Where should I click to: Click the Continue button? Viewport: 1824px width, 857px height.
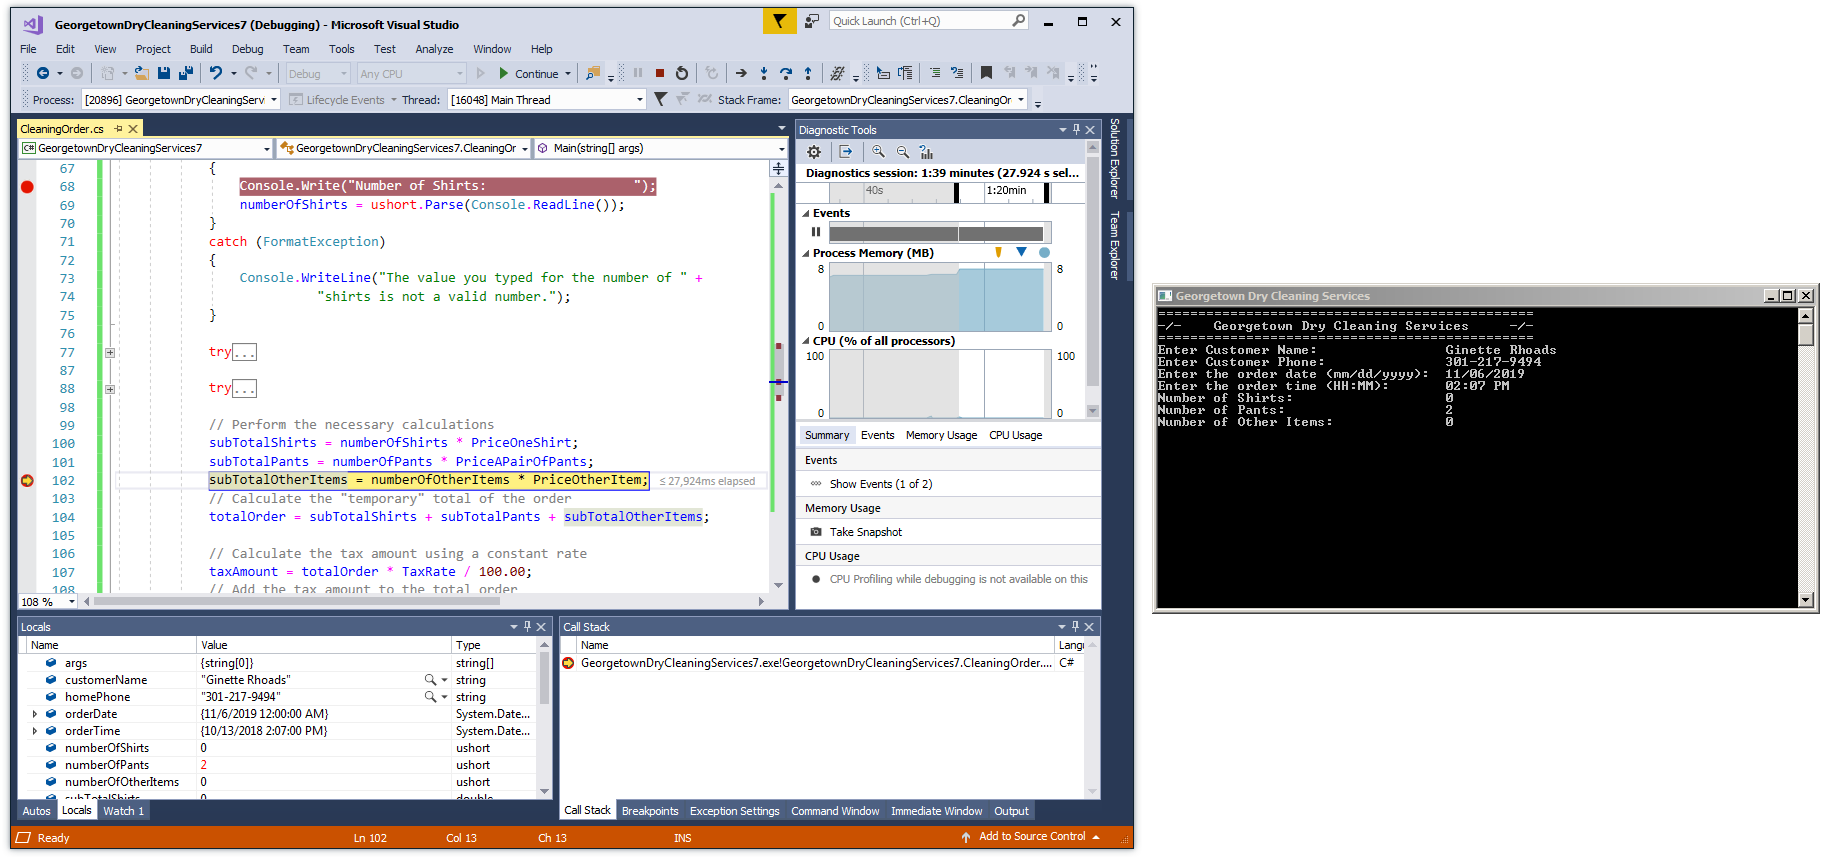click(x=535, y=73)
